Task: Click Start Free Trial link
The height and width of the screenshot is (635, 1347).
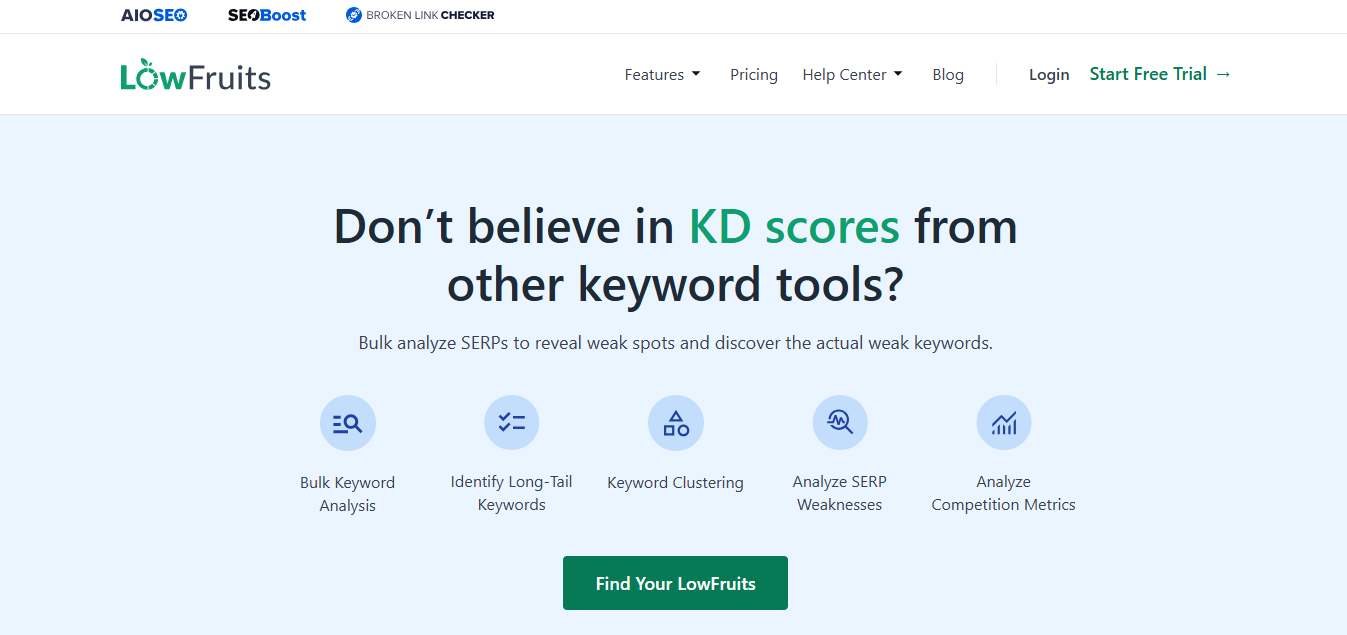Action: tap(1160, 74)
